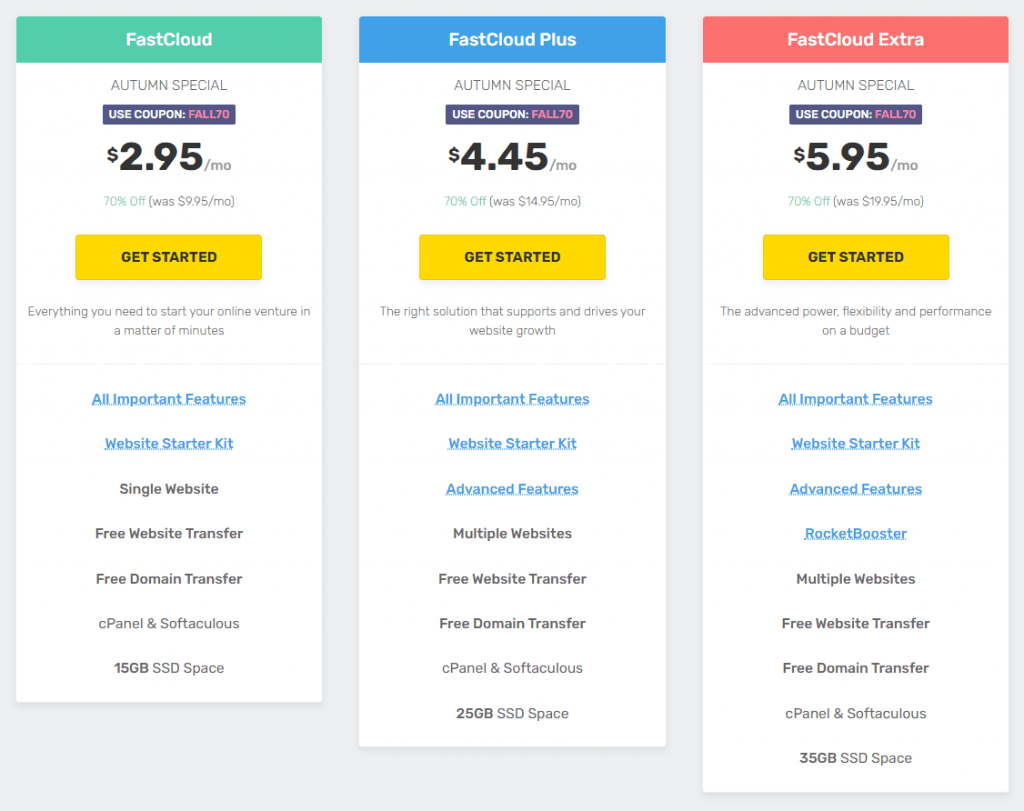Select the FastCloud Extra plan header
The image size is (1024, 811).
855,39
